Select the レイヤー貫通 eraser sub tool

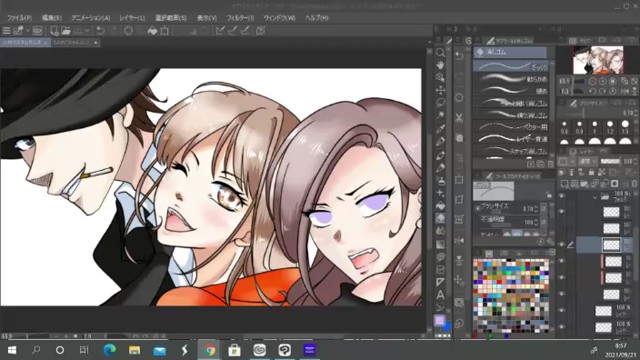512,139
